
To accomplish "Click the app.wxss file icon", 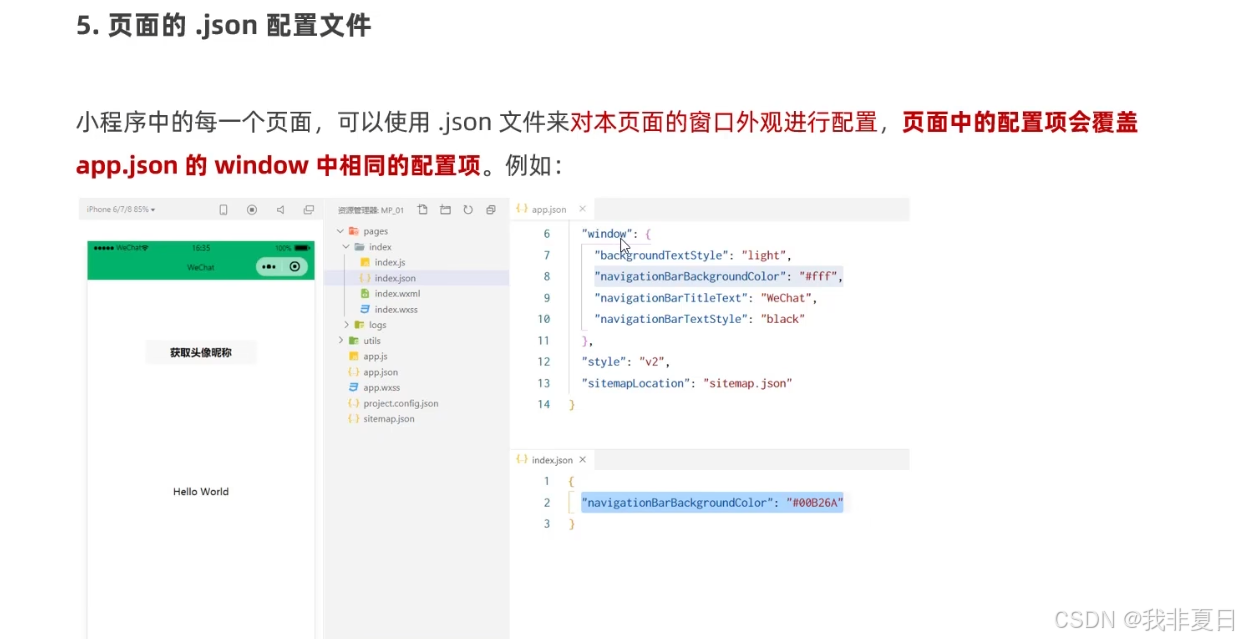I will (x=353, y=388).
